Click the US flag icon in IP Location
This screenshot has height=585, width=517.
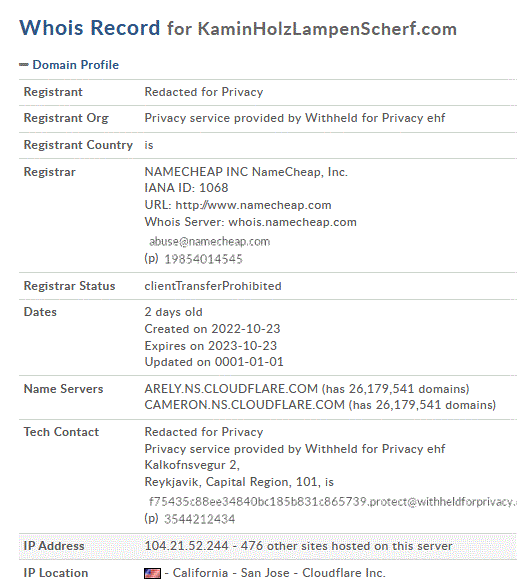(152, 573)
